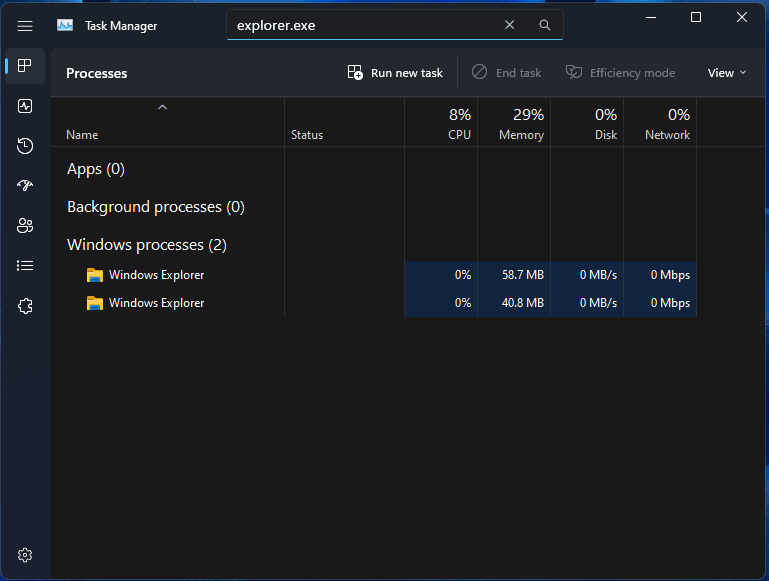
Task: Open the Startup apps page
Action: (x=25, y=185)
